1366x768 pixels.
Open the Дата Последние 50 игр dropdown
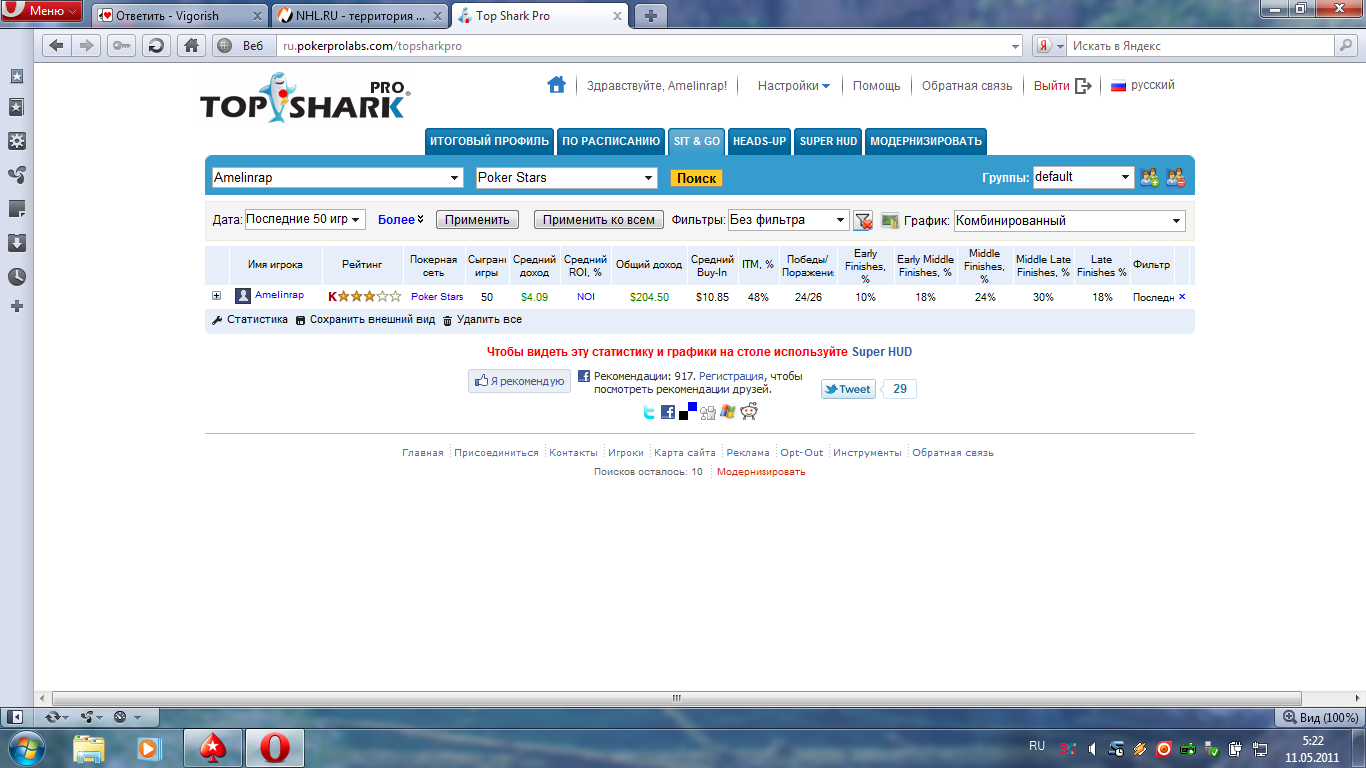pyautogui.click(x=305, y=220)
